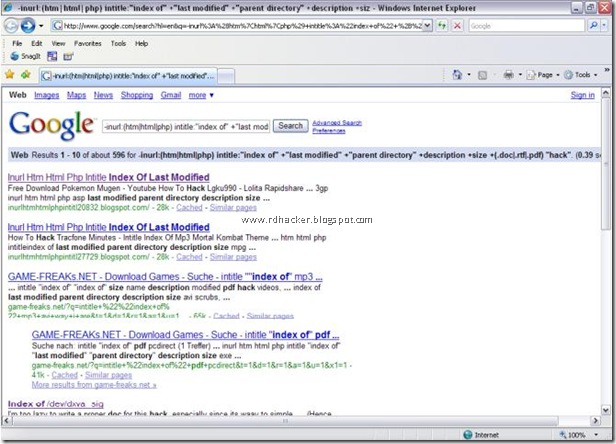Image resolution: width=616 pixels, height=444 pixels.
Task: Open a new blank tab
Action: [x=226, y=76]
